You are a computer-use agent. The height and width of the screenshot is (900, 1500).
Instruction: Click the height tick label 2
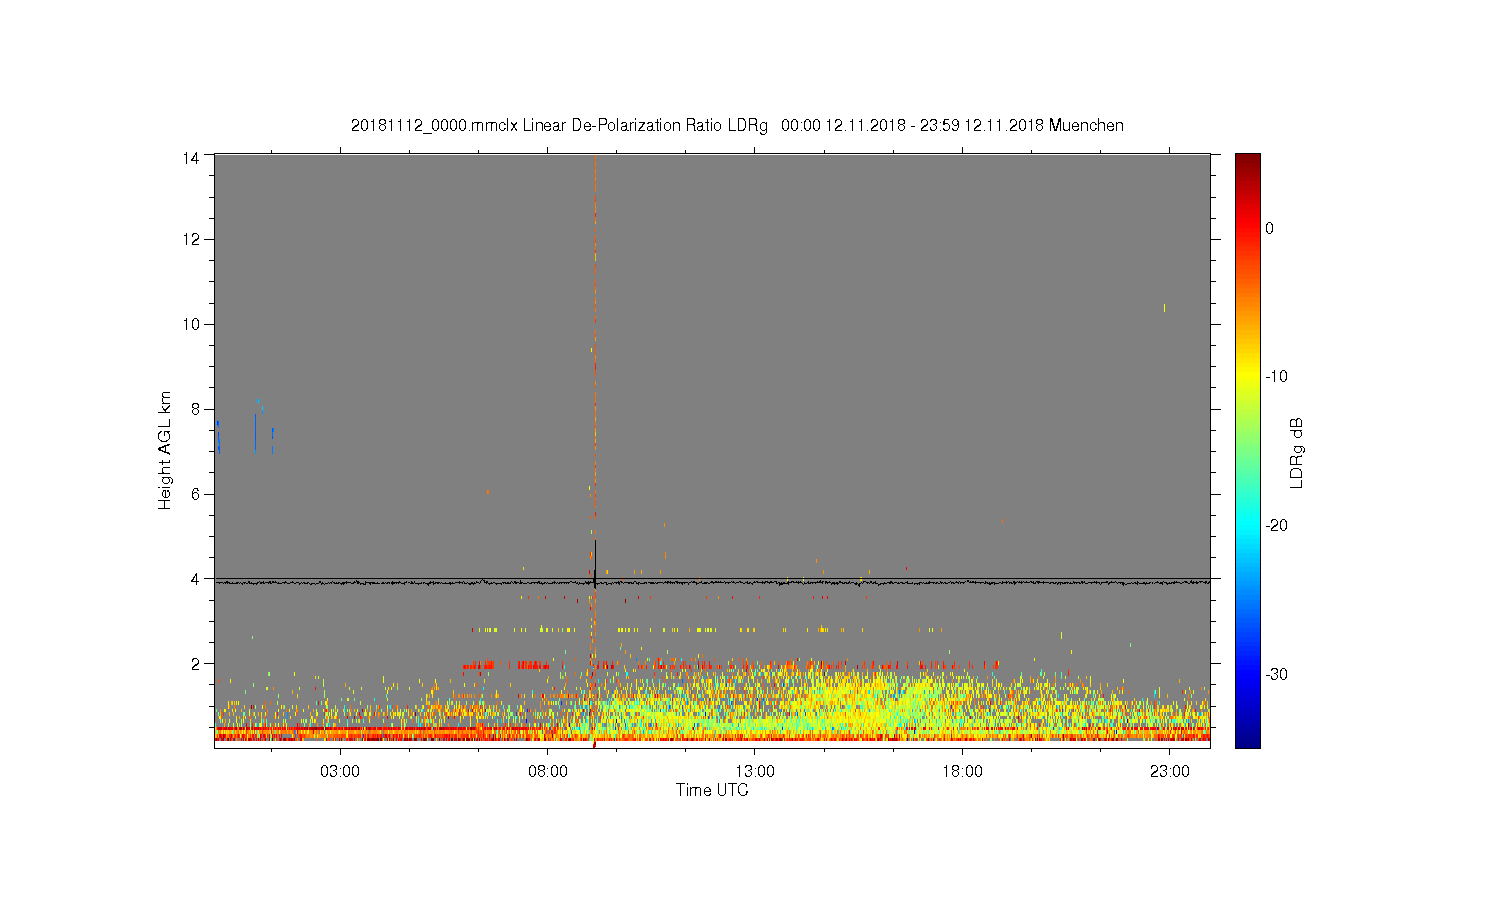[195, 664]
